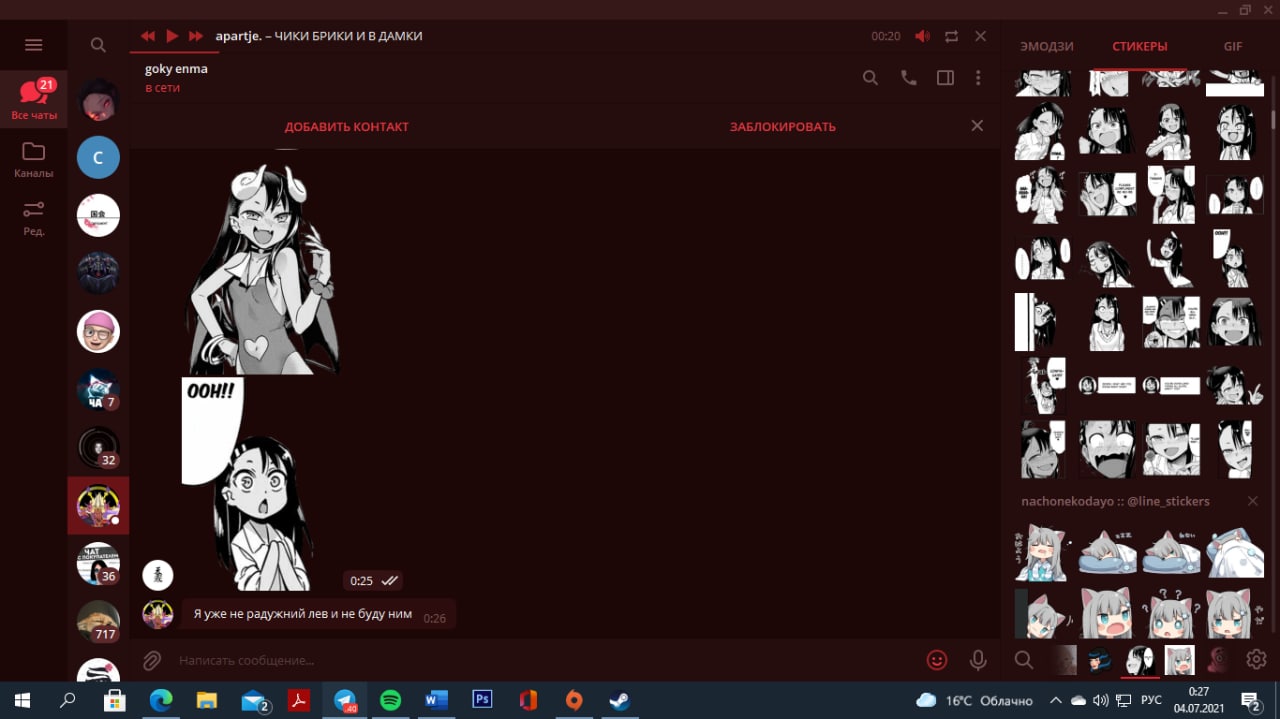
Task: Open Windows notification center
Action: pyautogui.click(x=1251, y=700)
